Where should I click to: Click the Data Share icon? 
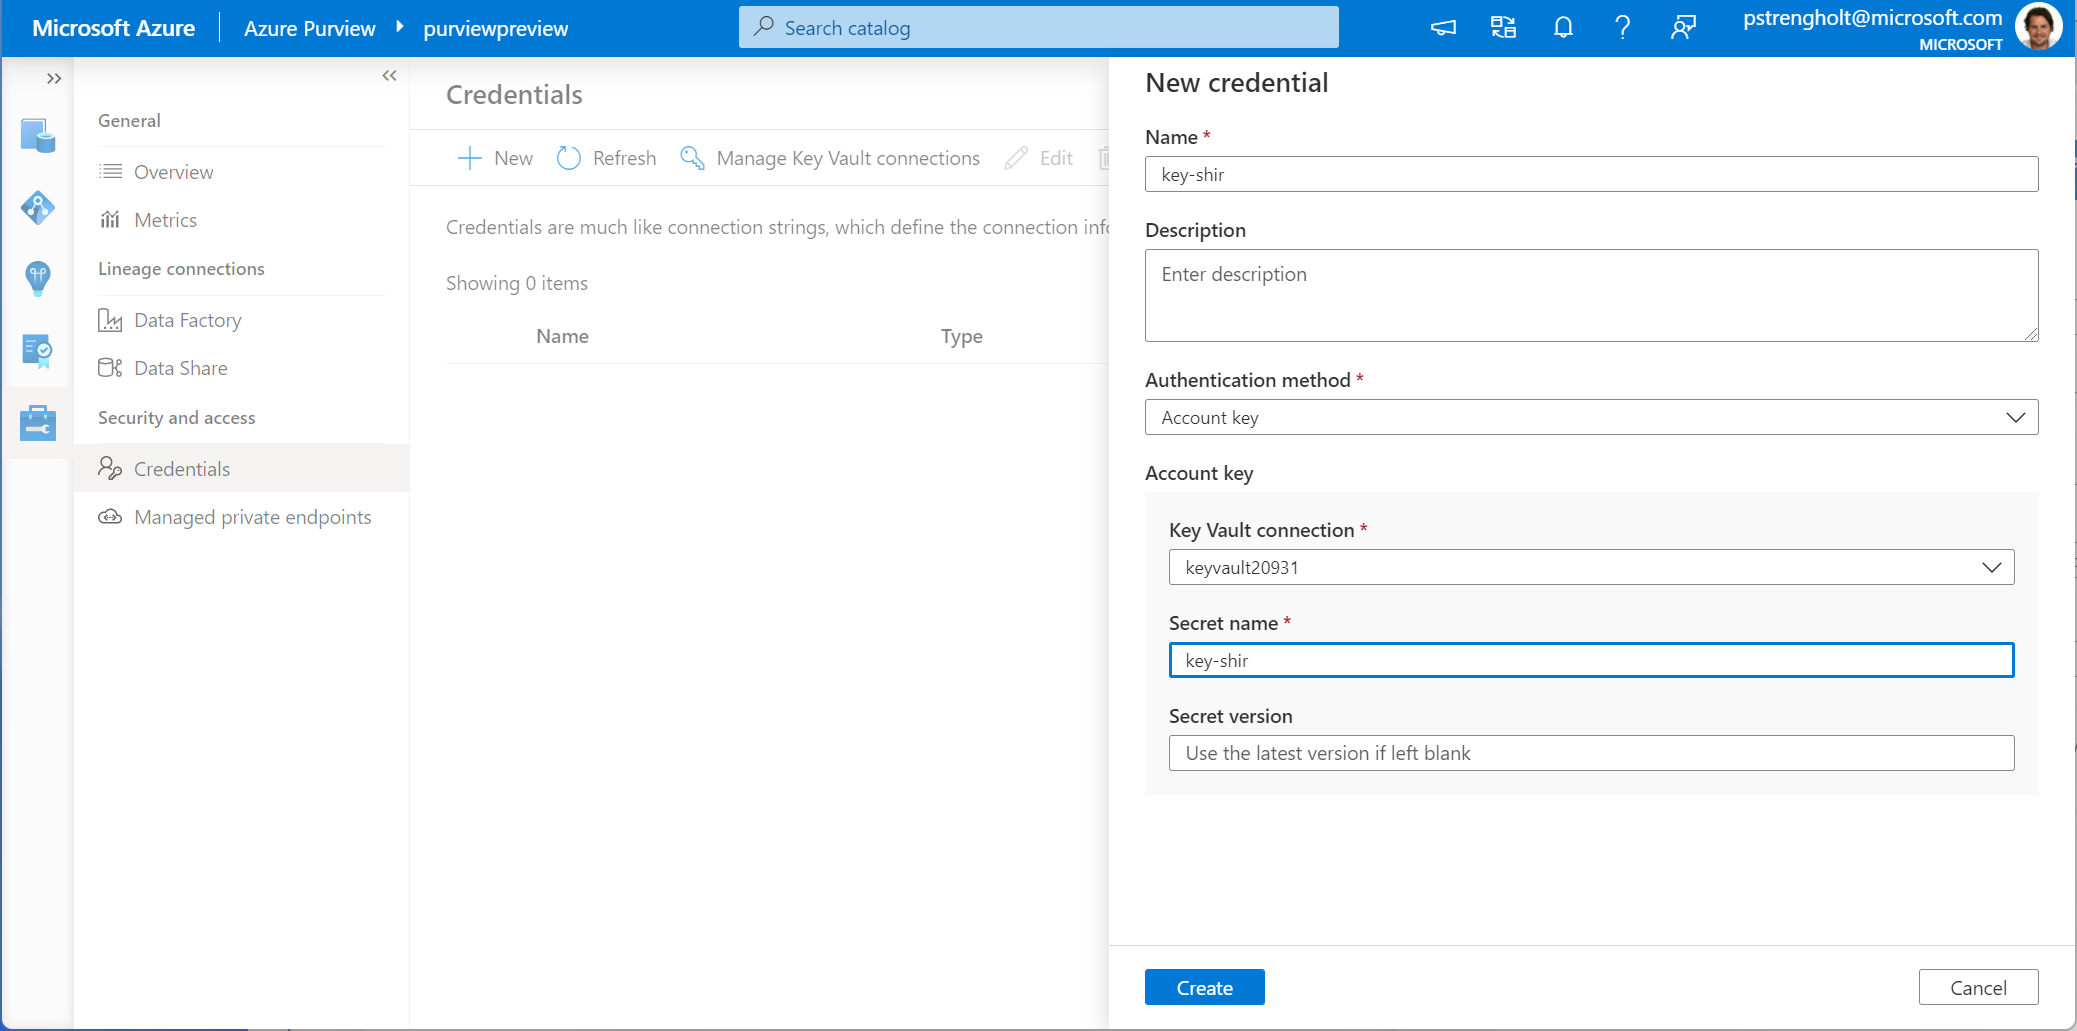(110, 368)
